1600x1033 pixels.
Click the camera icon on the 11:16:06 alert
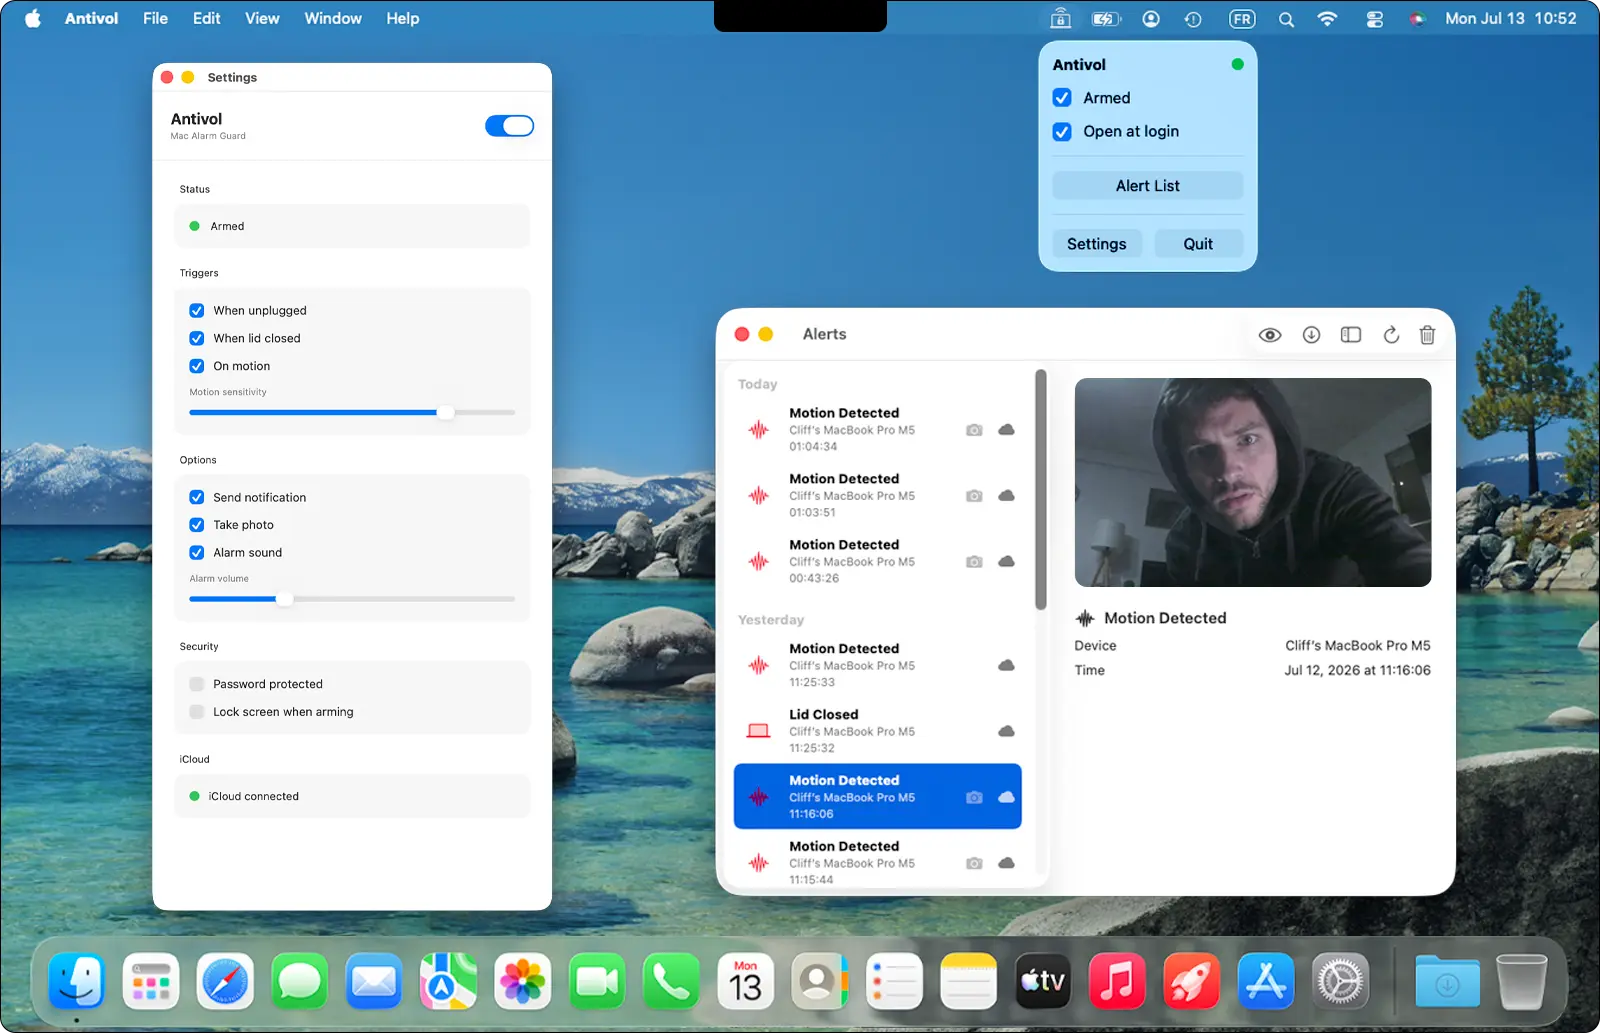tap(974, 797)
